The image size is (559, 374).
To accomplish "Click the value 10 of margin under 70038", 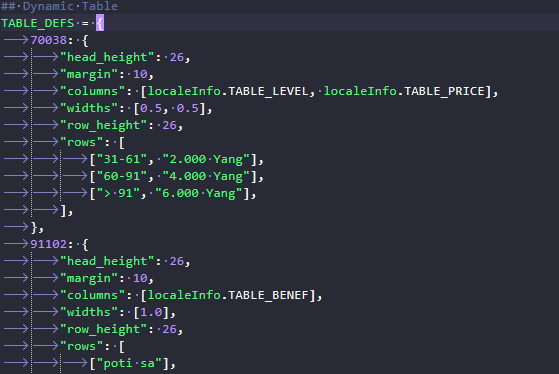I will pyautogui.click(x=140, y=74).
